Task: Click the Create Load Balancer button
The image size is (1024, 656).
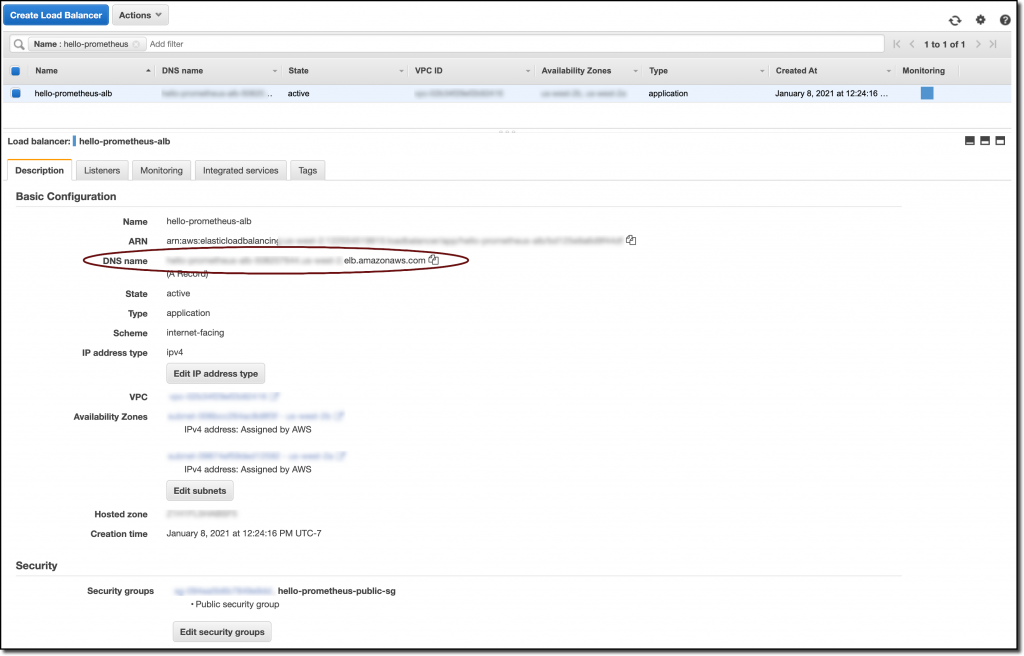Action: [x=56, y=14]
